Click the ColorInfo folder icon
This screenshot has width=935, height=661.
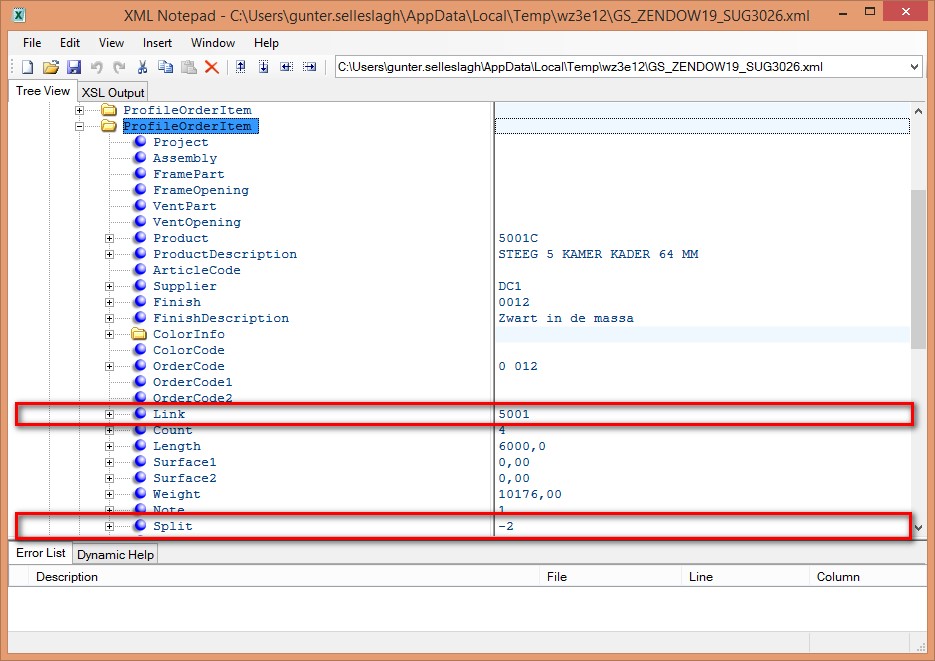139,334
